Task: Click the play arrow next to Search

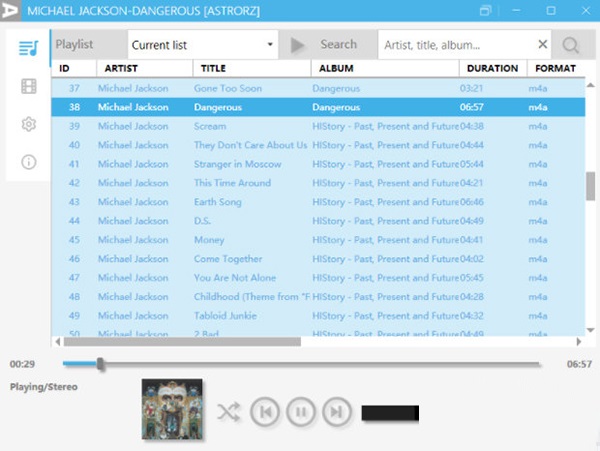Action: [297, 45]
